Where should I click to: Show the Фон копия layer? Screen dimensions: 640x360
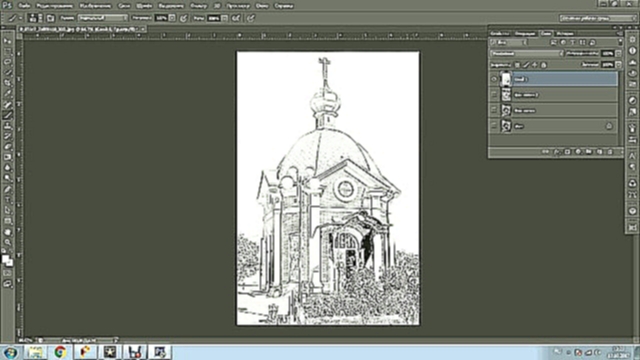[494, 110]
